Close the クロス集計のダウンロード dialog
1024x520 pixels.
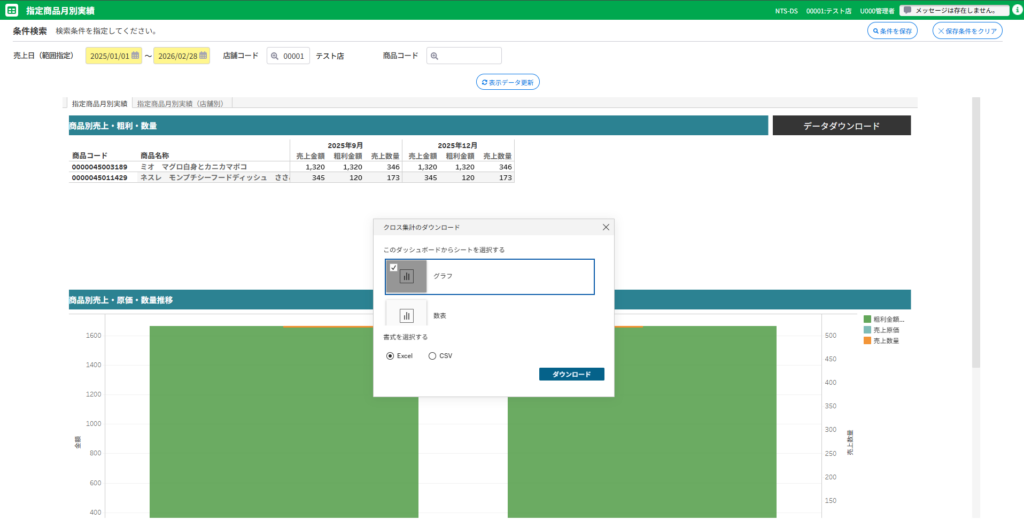click(605, 227)
